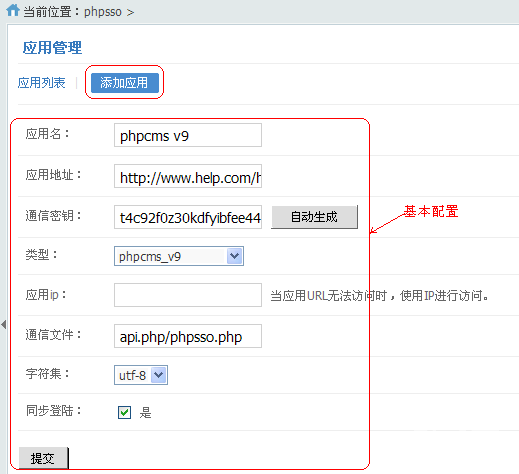This screenshot has width=519, height=474.
Task: Open the 类型 phpcms_v9 dropdown
Action: point(179,256)
